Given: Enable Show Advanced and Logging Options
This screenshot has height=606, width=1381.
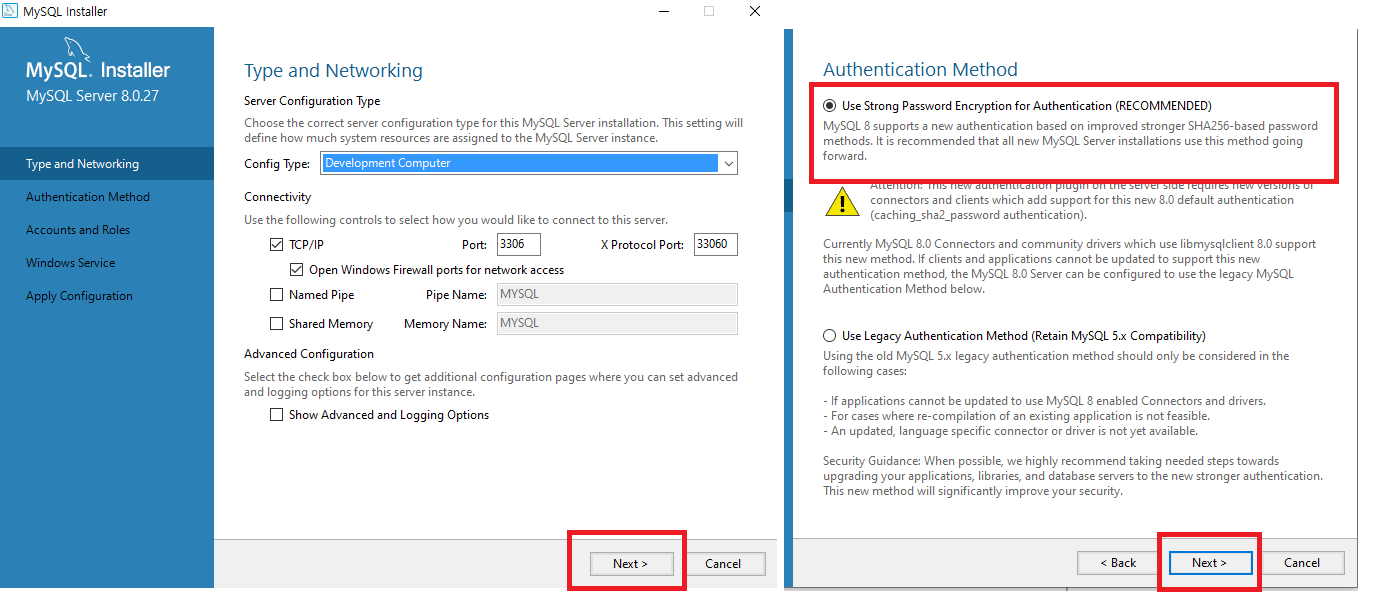Looking at the screenshot, I should 277,415.
